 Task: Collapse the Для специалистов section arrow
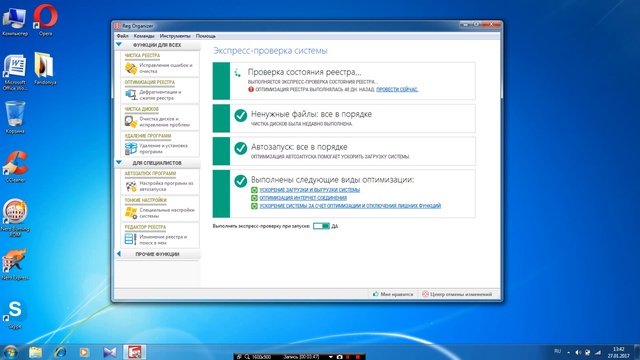[x=119, y=162]
